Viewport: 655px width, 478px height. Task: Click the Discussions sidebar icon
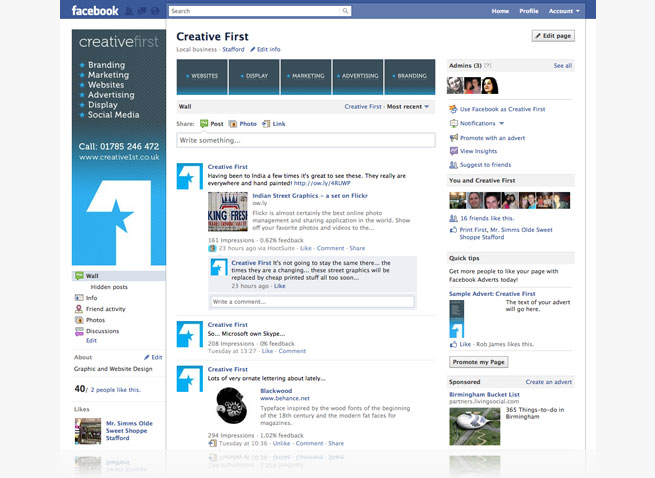(x=79, y=331)
